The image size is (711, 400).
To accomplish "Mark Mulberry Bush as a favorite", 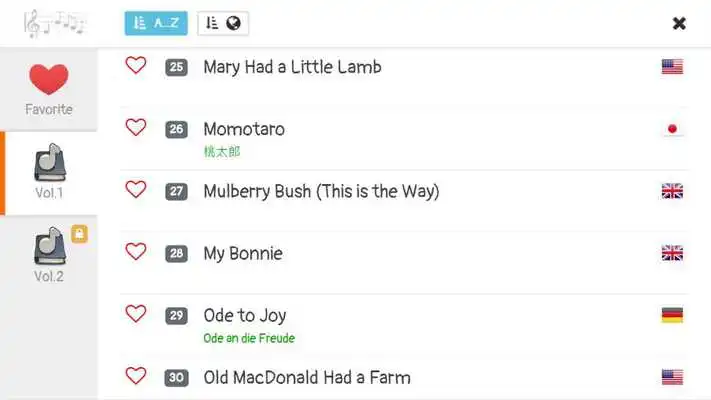I will click(x=136, y=190).
